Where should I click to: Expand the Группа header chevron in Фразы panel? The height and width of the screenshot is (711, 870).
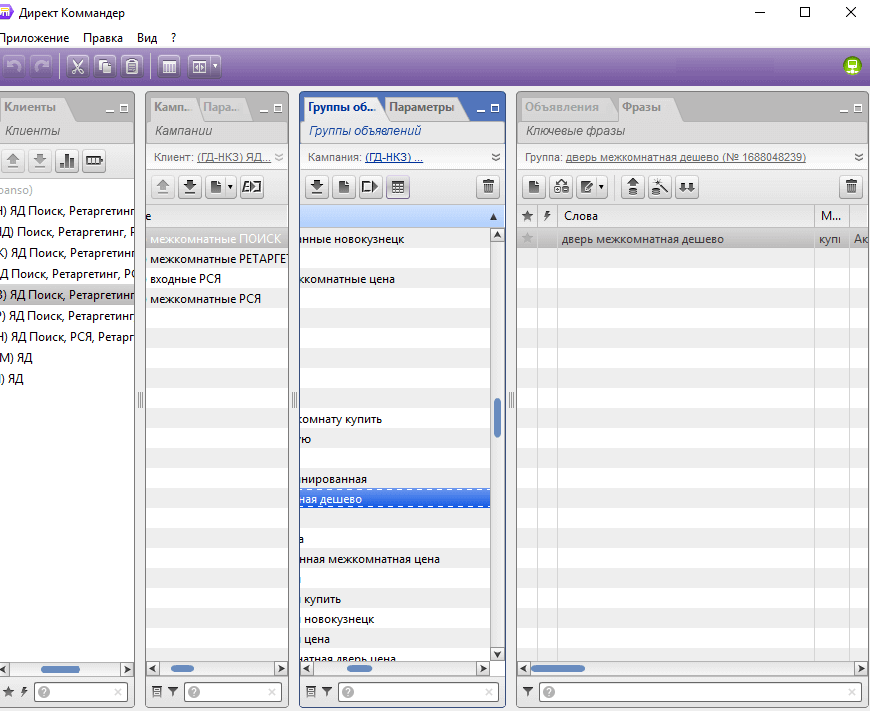coord(858,157)
